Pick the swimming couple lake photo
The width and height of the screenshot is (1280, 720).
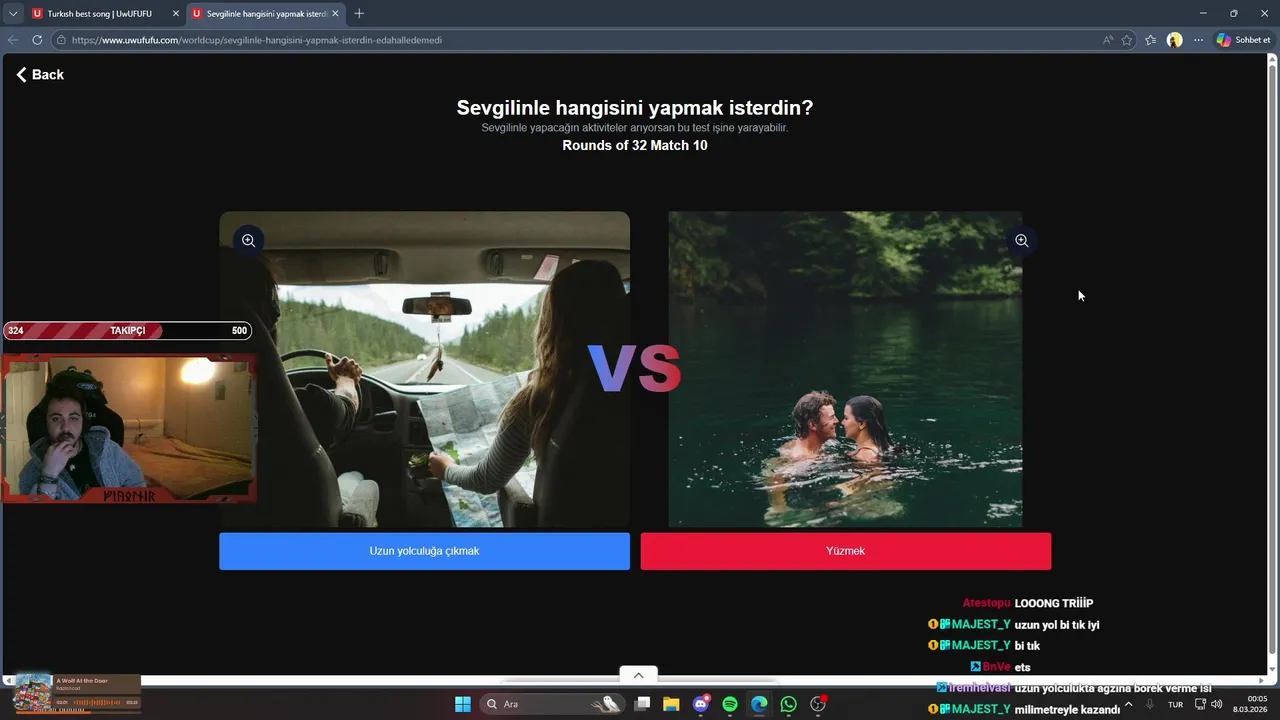(x=845, y=369)
